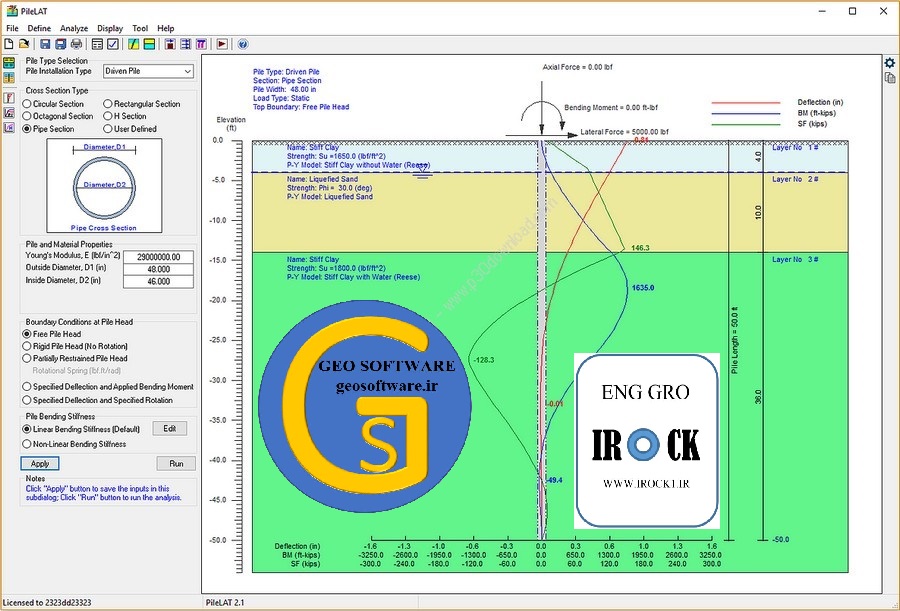The height and width of the screenshot is (611, 900).
Task: Click the New file icon in toolbar
Action: 9,44
